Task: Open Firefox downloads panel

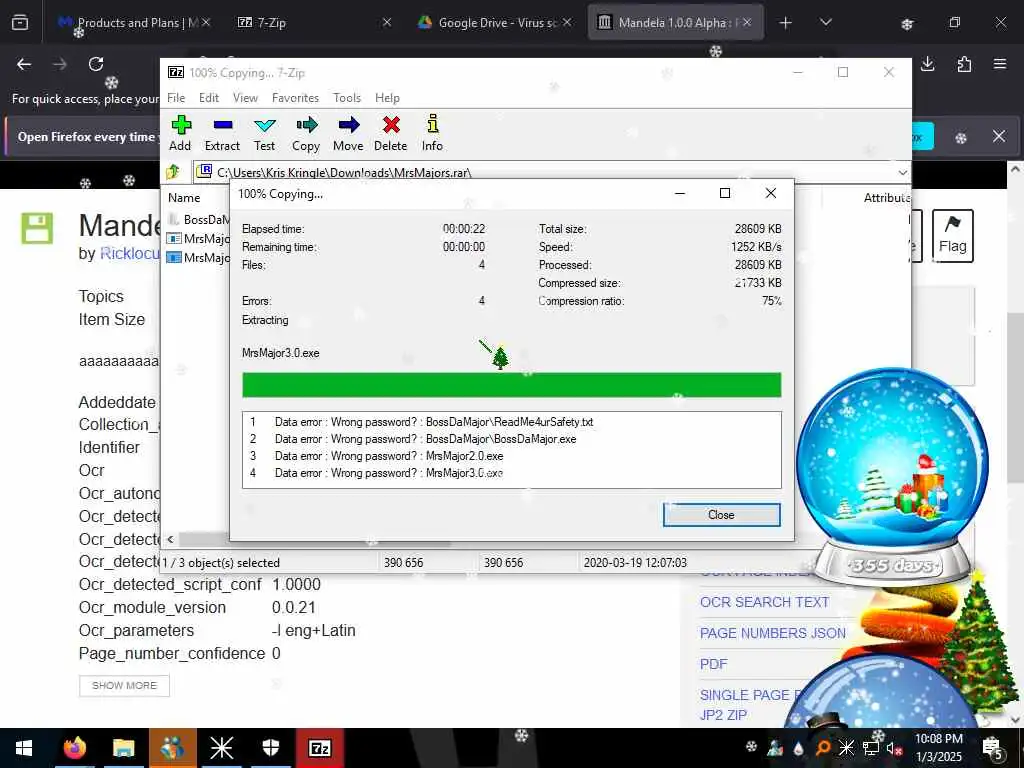Action: [x=928, y=64]
